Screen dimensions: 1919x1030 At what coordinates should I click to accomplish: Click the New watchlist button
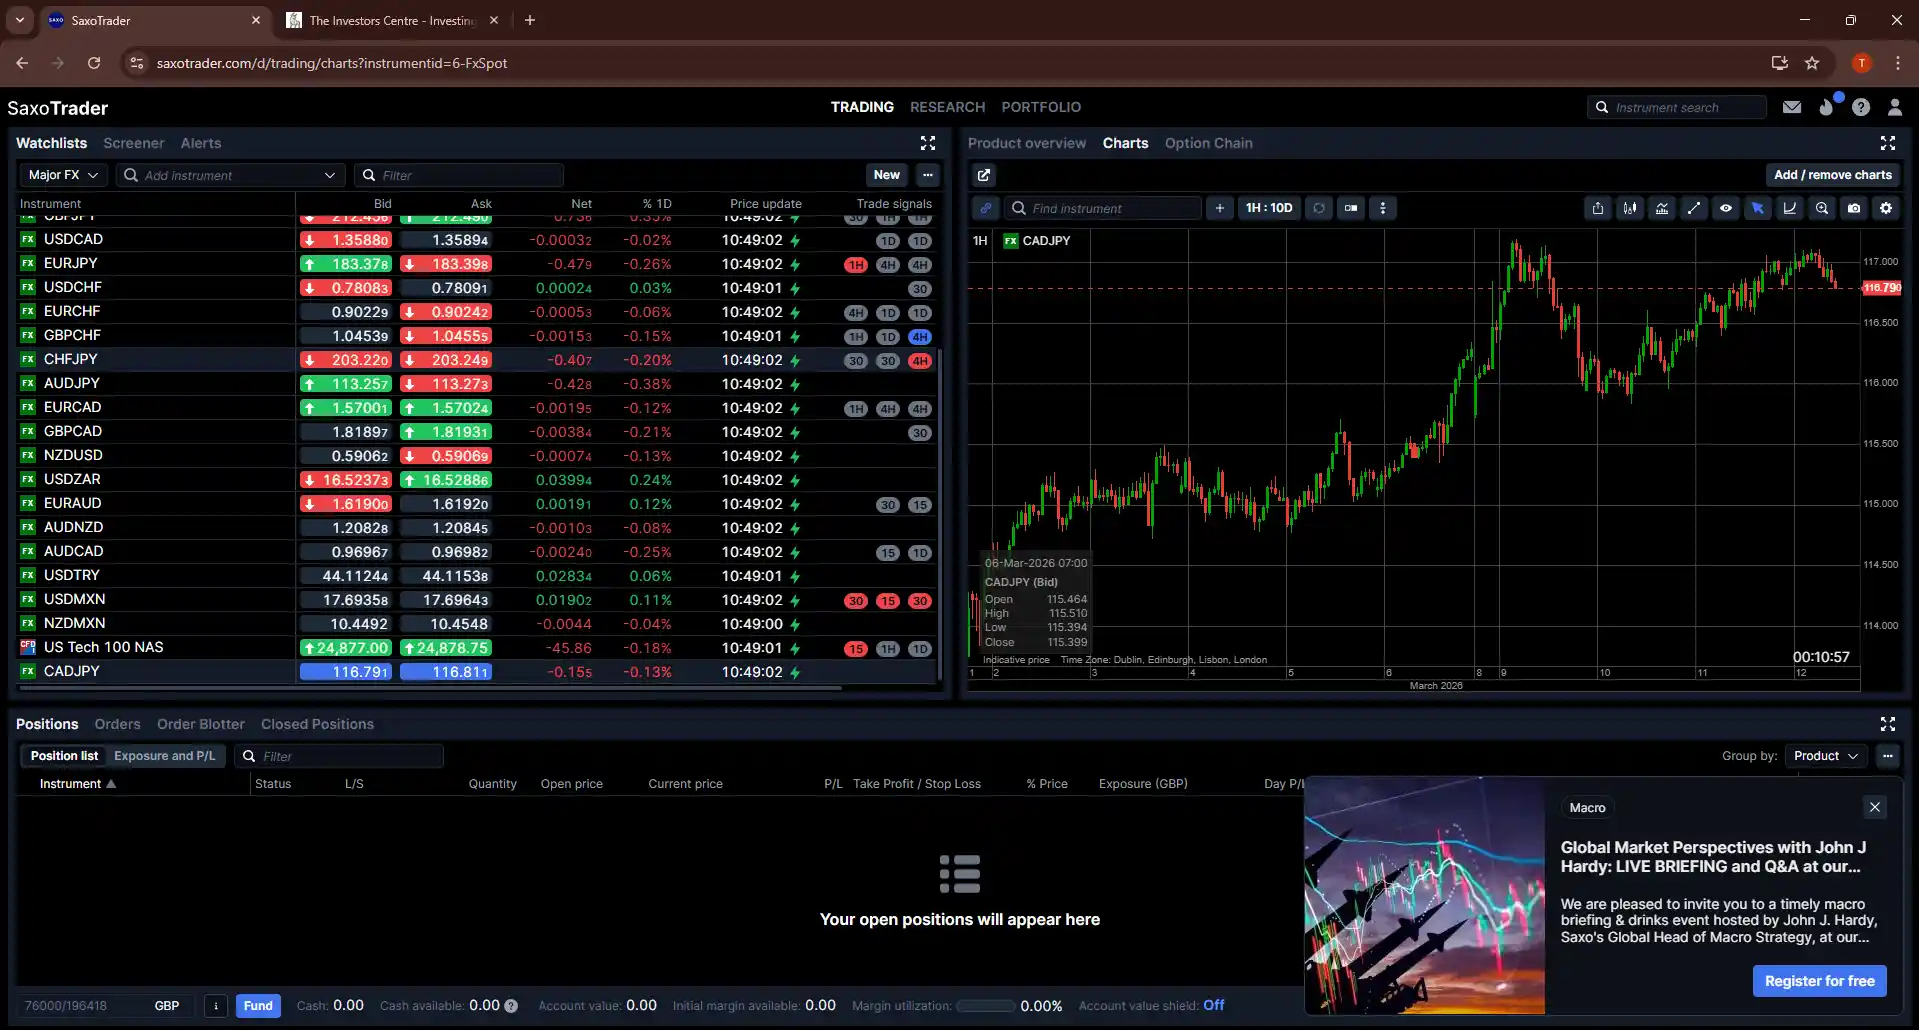tap(886, 175)
